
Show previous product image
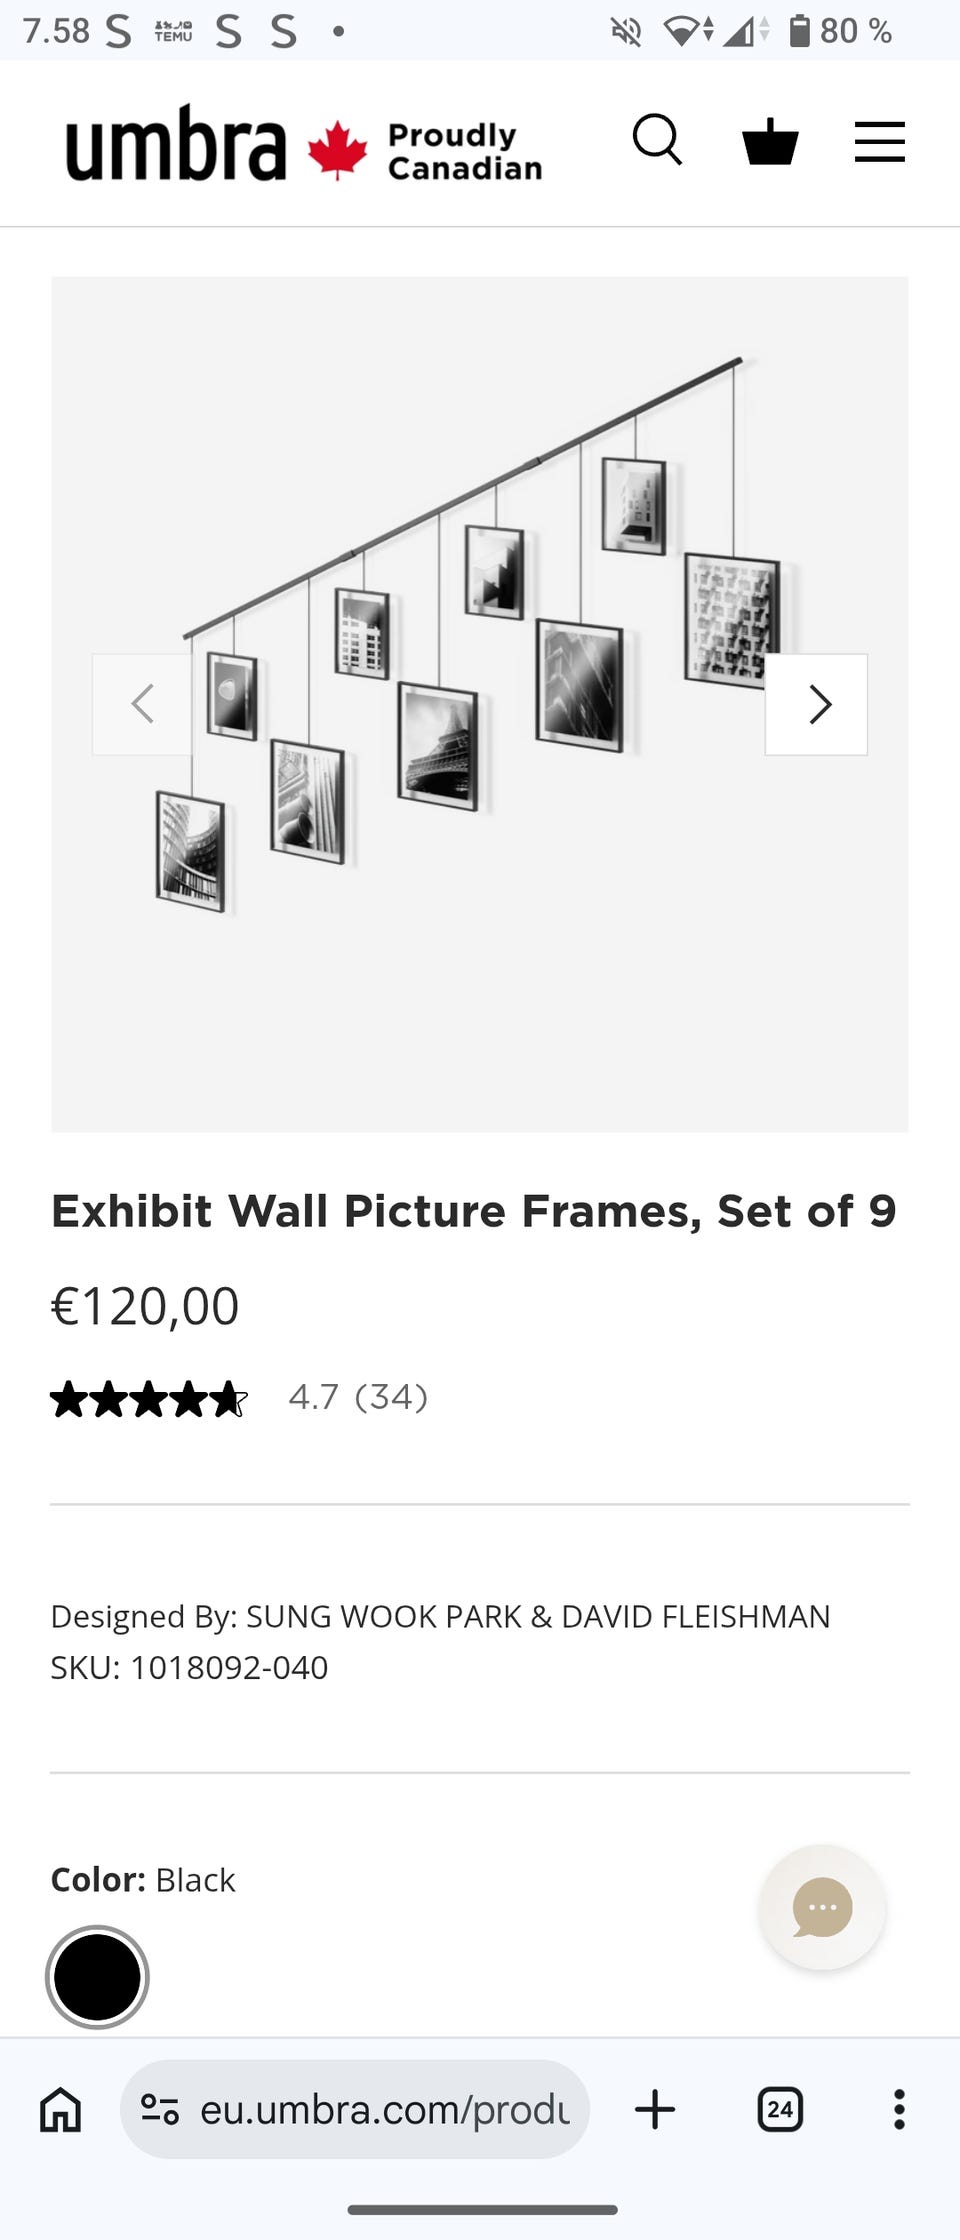142,704
